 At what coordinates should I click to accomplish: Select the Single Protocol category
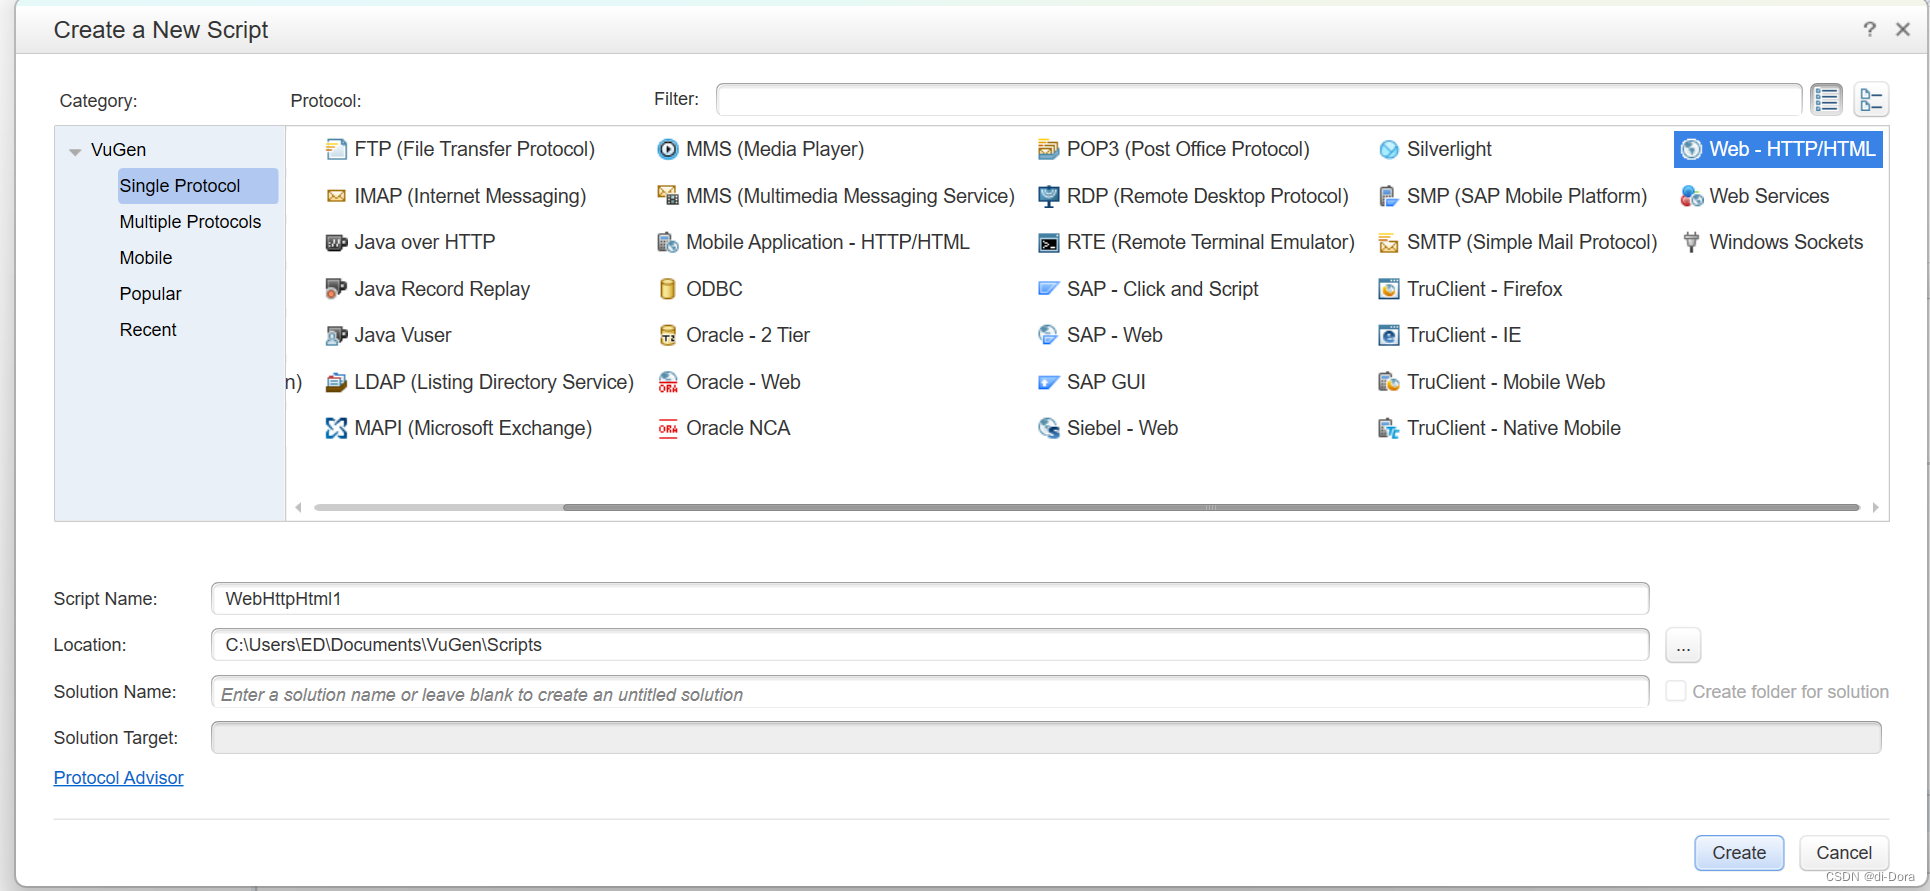pyautogui.click(x=197, y=186)
